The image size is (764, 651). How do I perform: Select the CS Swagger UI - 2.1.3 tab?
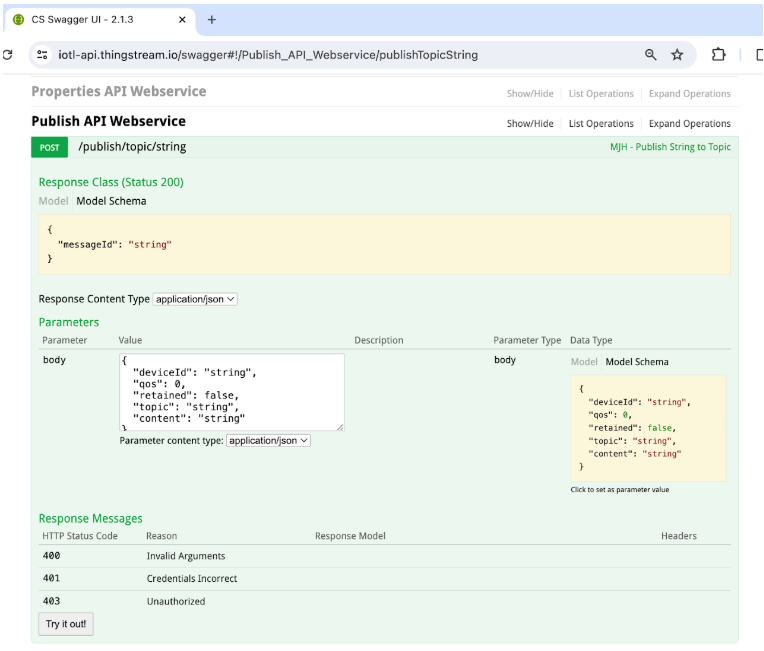[100, 19]
